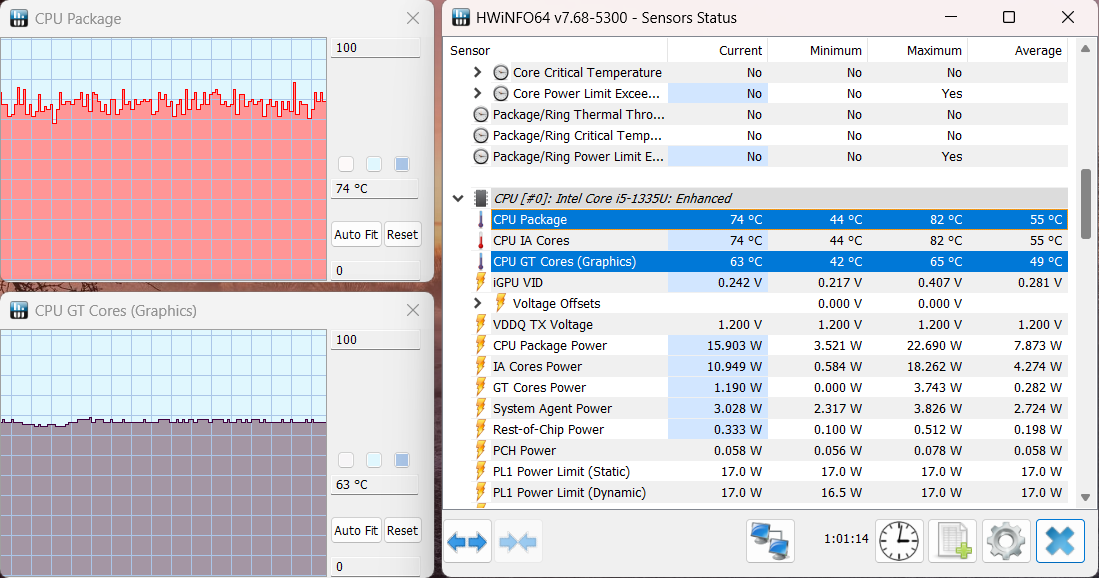Image resolution: width=1099 pixels, height=578 pixels.
Task: Click the HWiNFO64 title bar app icon
Action: (x=460, y=18)
